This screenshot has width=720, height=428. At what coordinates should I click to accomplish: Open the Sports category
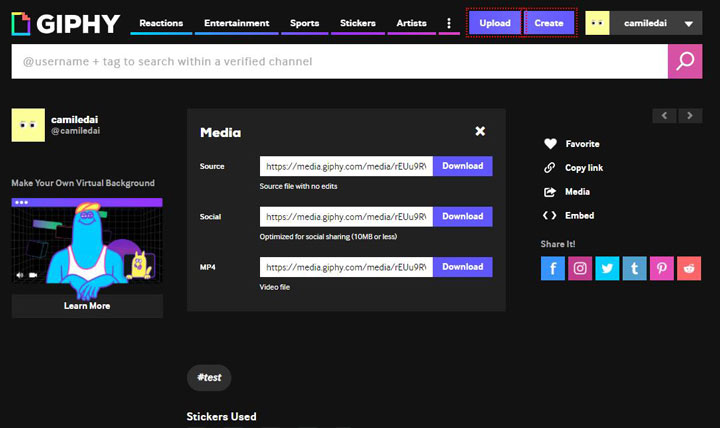(x=304, y=23)
